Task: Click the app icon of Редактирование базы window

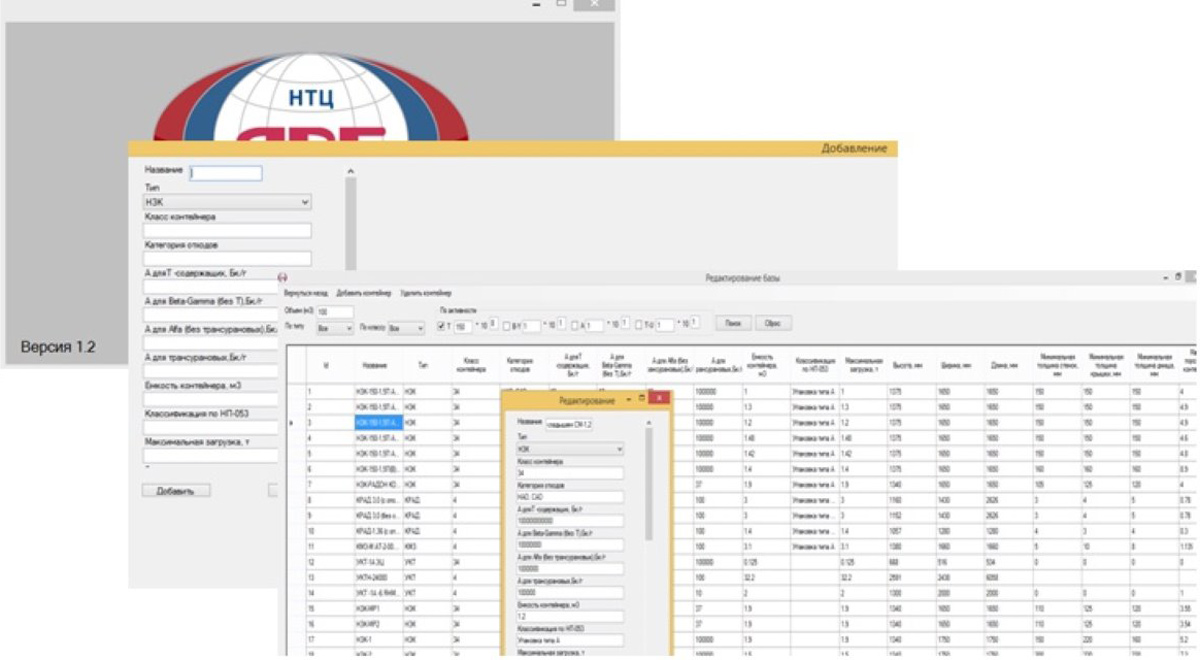Action: point(282,276)
